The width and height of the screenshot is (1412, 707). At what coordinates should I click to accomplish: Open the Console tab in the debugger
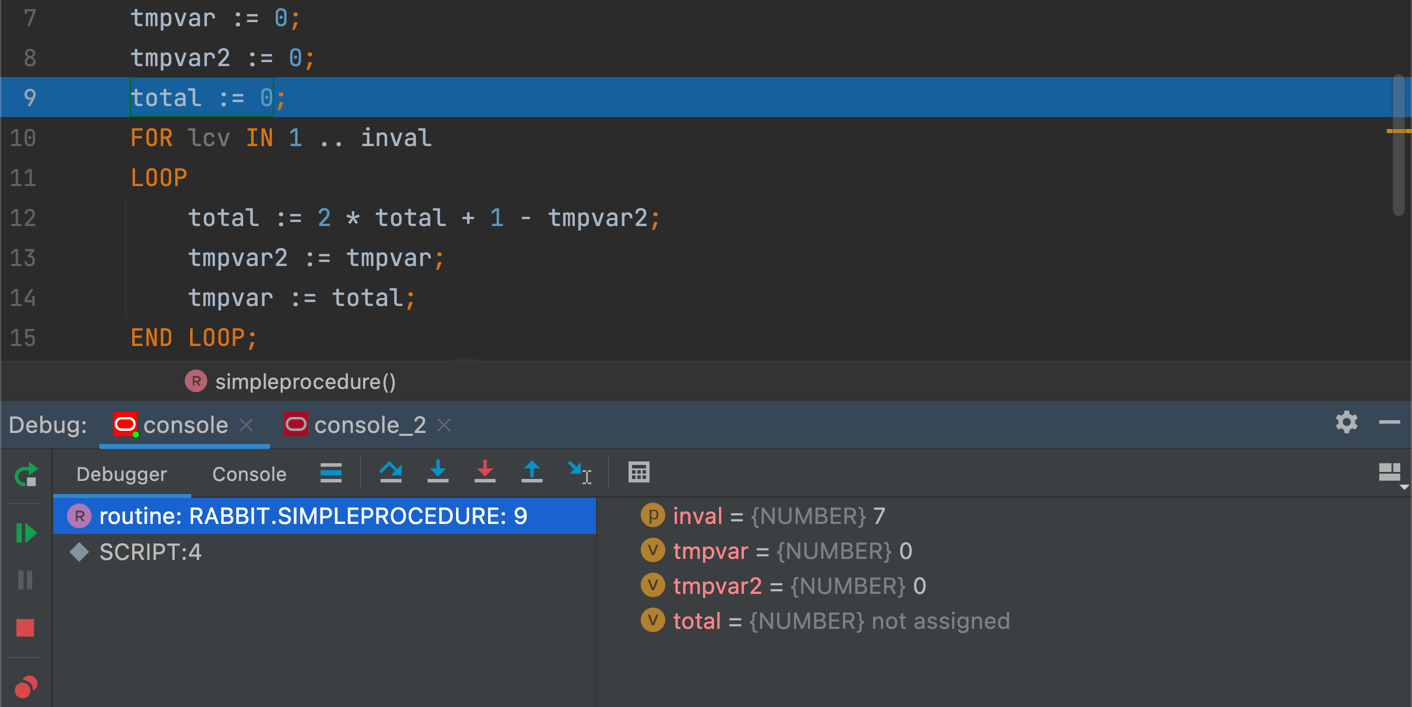tap(248, 473)
